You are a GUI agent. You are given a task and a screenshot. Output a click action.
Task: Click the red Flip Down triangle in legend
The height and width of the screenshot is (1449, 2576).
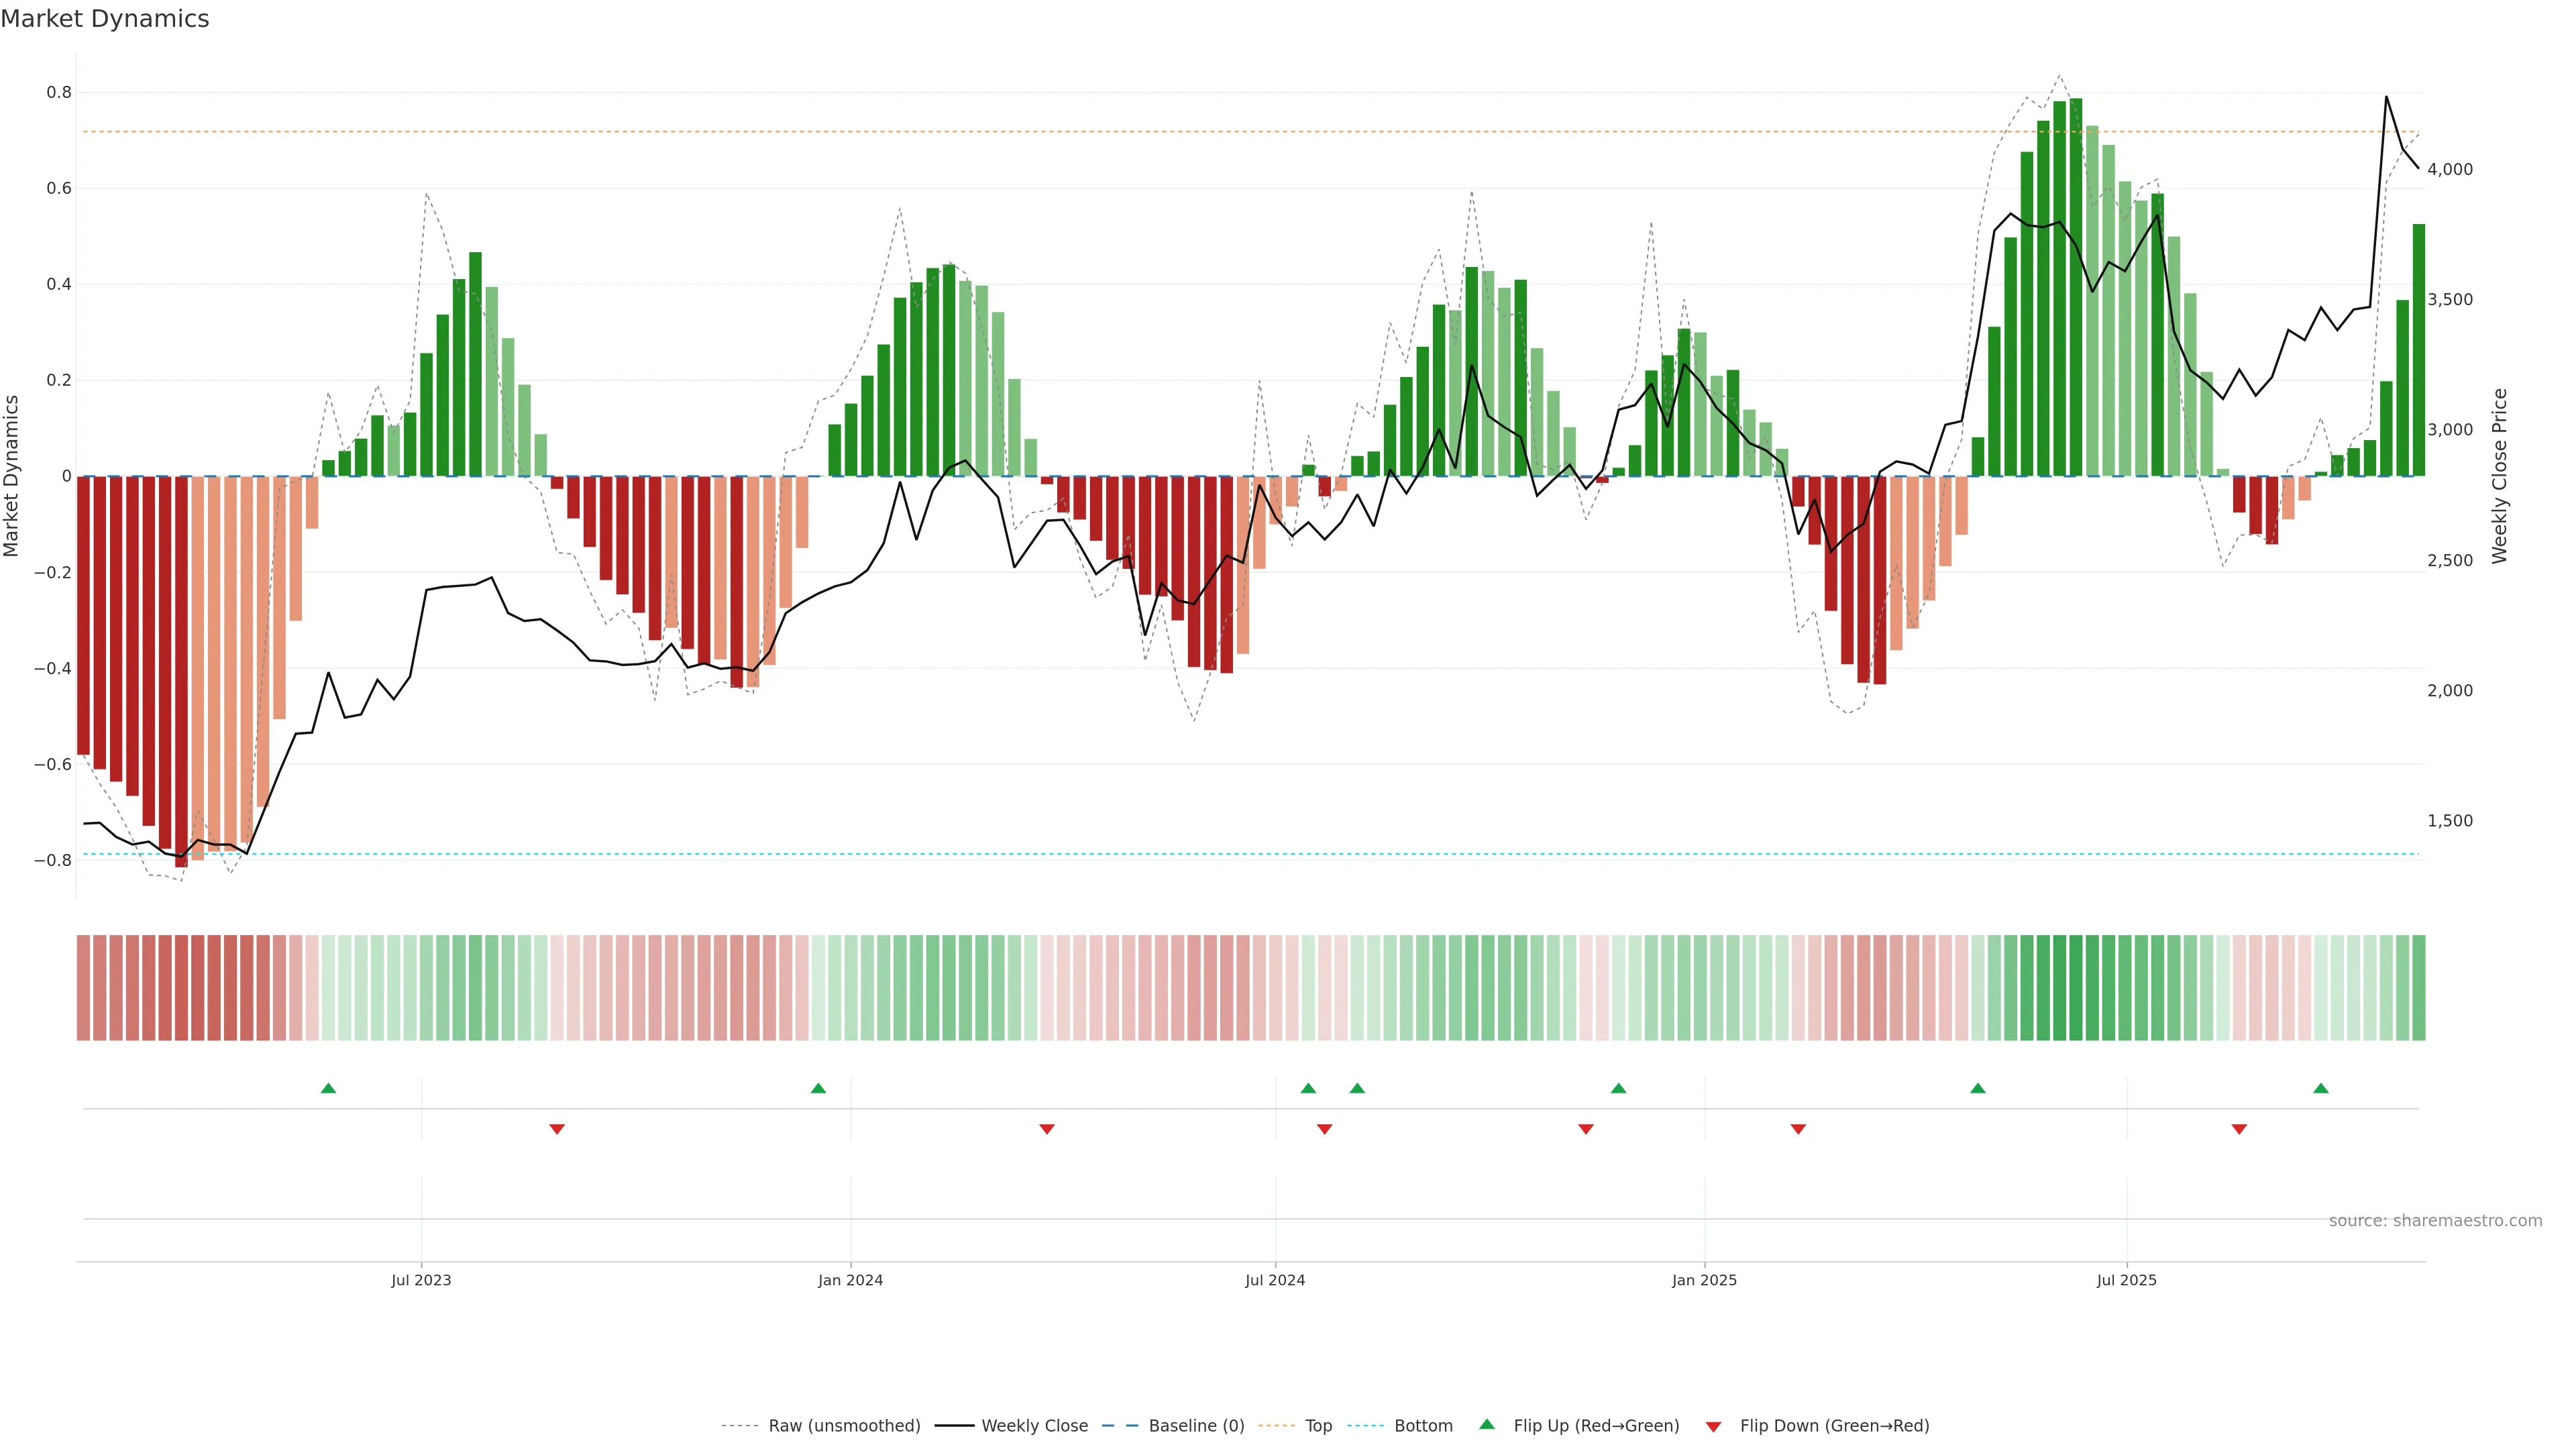[1713, 1427]
